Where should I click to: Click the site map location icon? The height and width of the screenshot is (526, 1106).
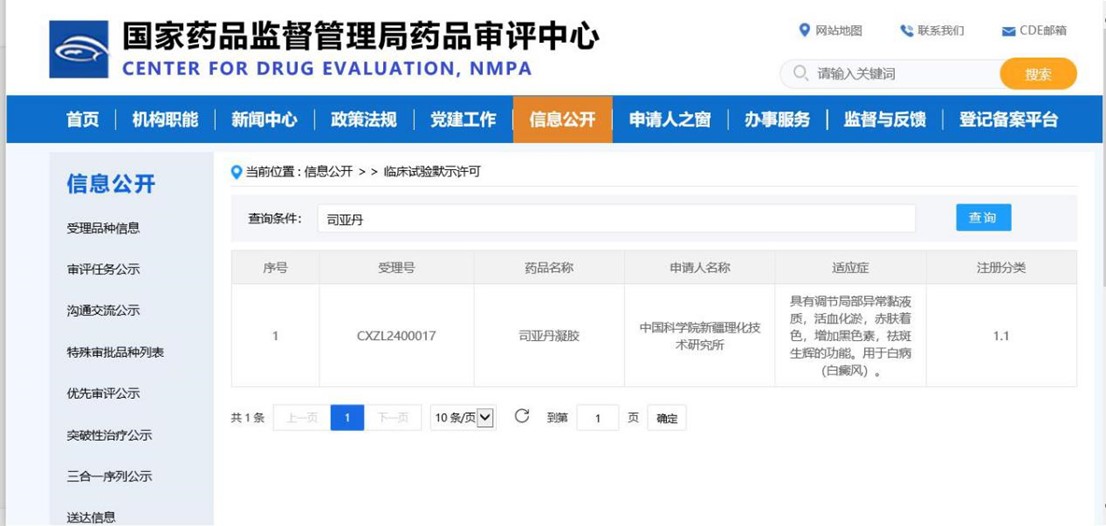(x=804, y=30)
